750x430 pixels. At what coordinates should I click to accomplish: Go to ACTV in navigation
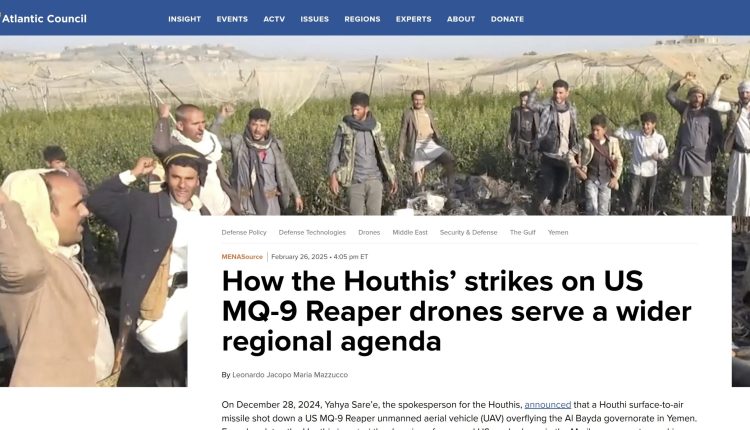pos(274,19)
